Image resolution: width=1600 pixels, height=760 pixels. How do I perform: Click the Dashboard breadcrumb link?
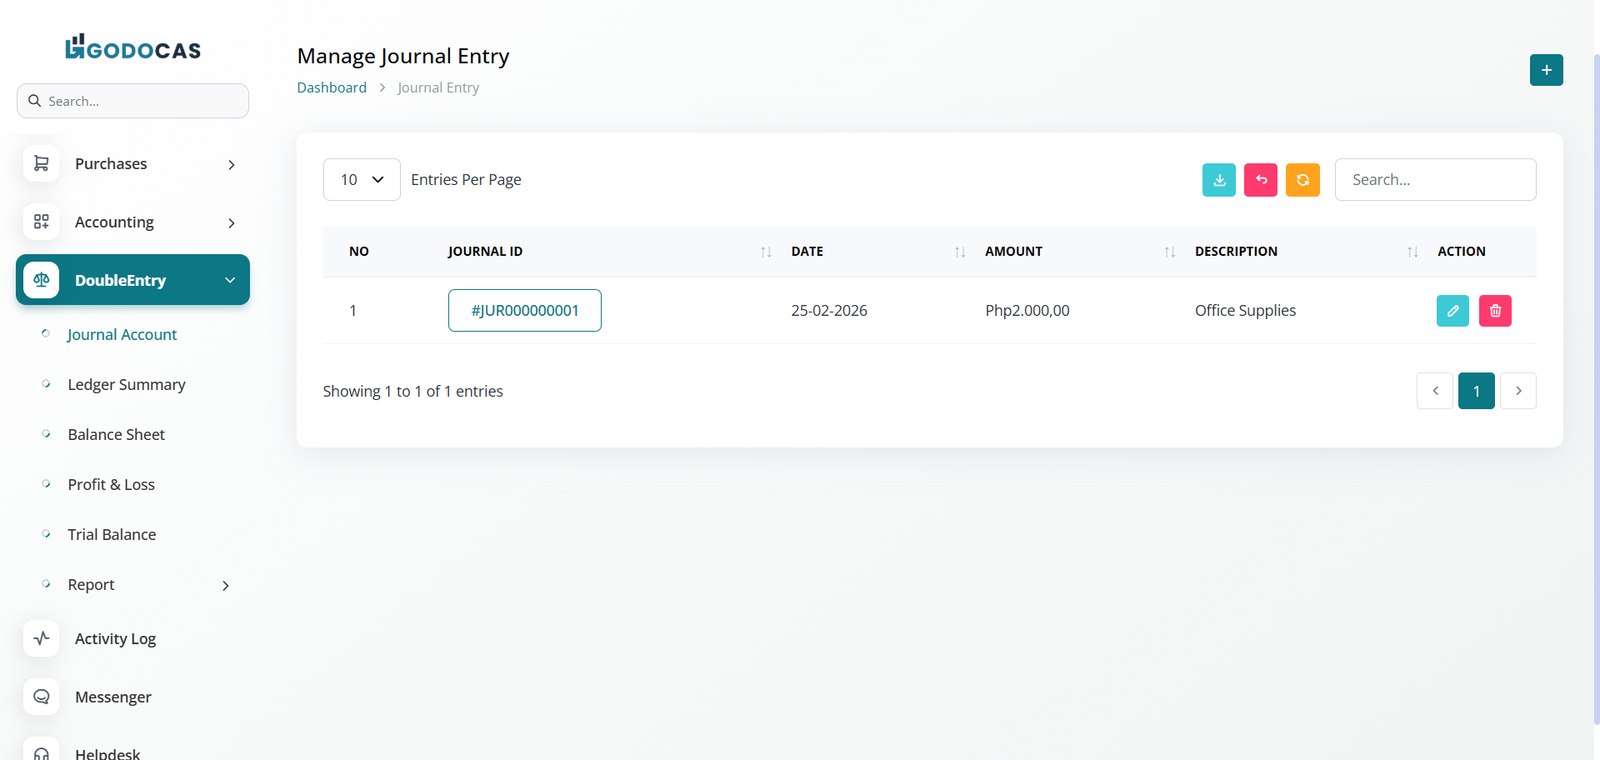(332, 88)
